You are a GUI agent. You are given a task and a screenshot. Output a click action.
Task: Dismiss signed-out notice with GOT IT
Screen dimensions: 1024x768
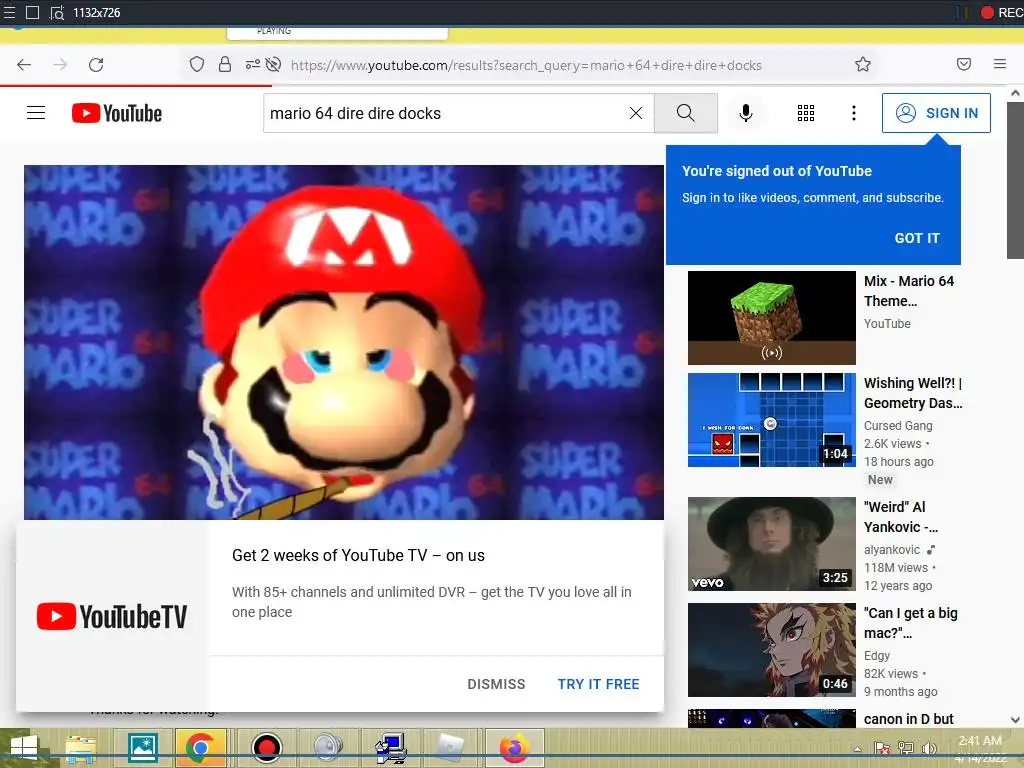(x=917, y=238)
